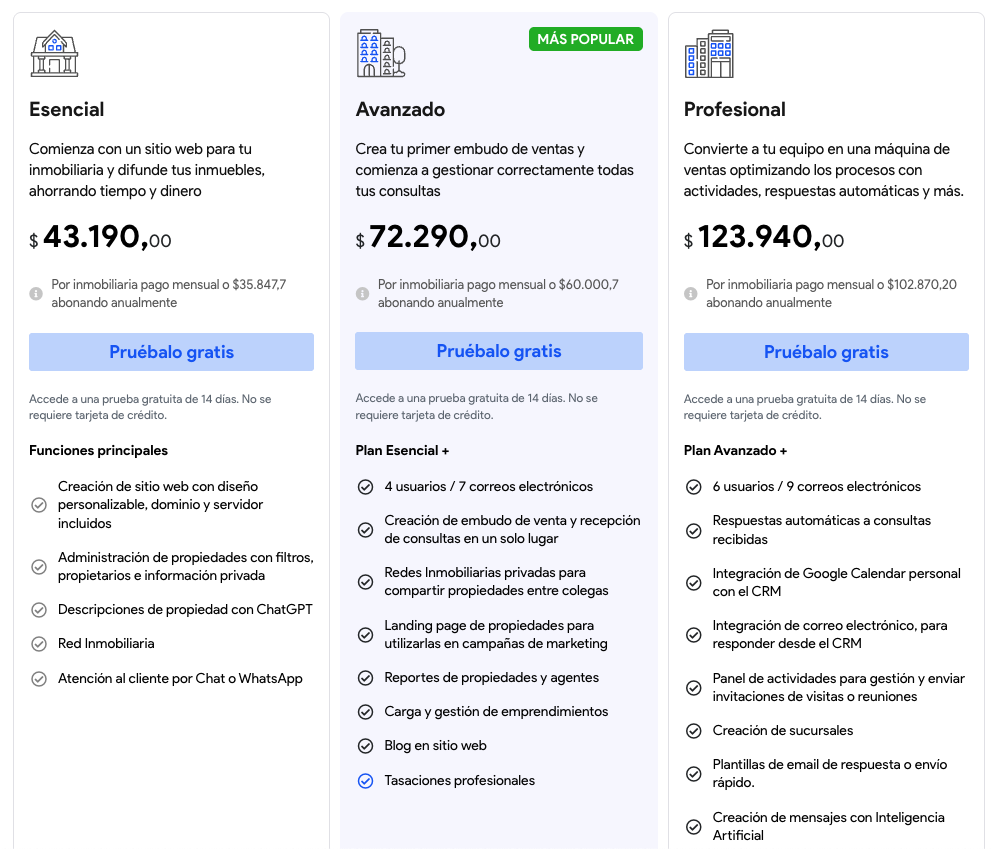992x849 pixels.
Task: Click the MÁS POPULAR green badge
Action: click(585, 39)
